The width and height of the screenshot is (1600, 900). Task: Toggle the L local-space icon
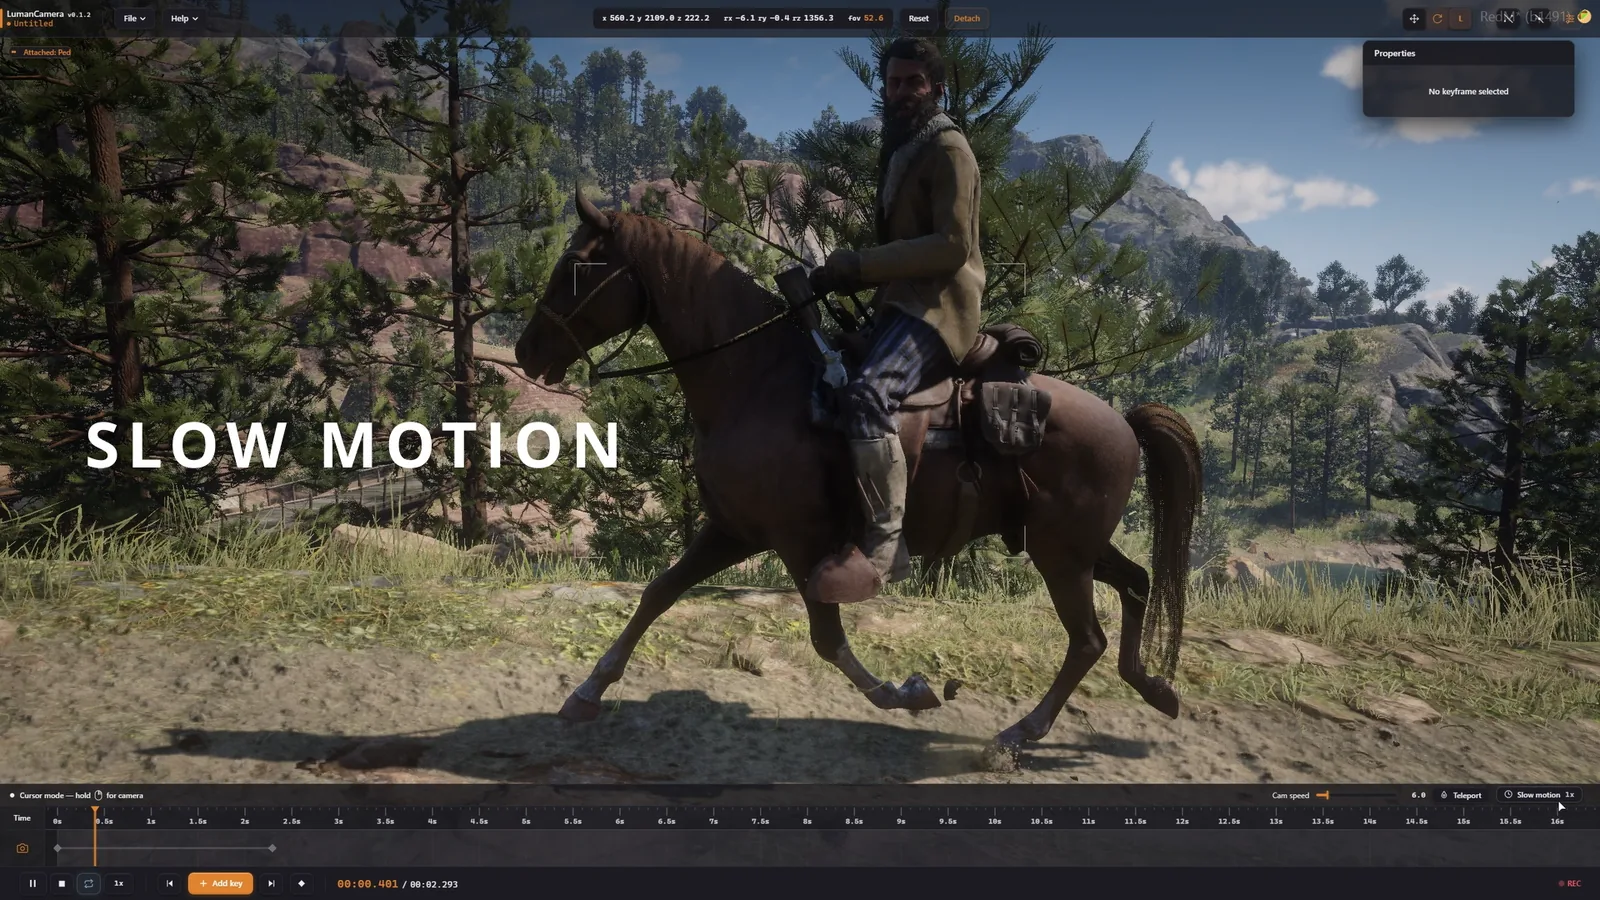[1460, 18]
